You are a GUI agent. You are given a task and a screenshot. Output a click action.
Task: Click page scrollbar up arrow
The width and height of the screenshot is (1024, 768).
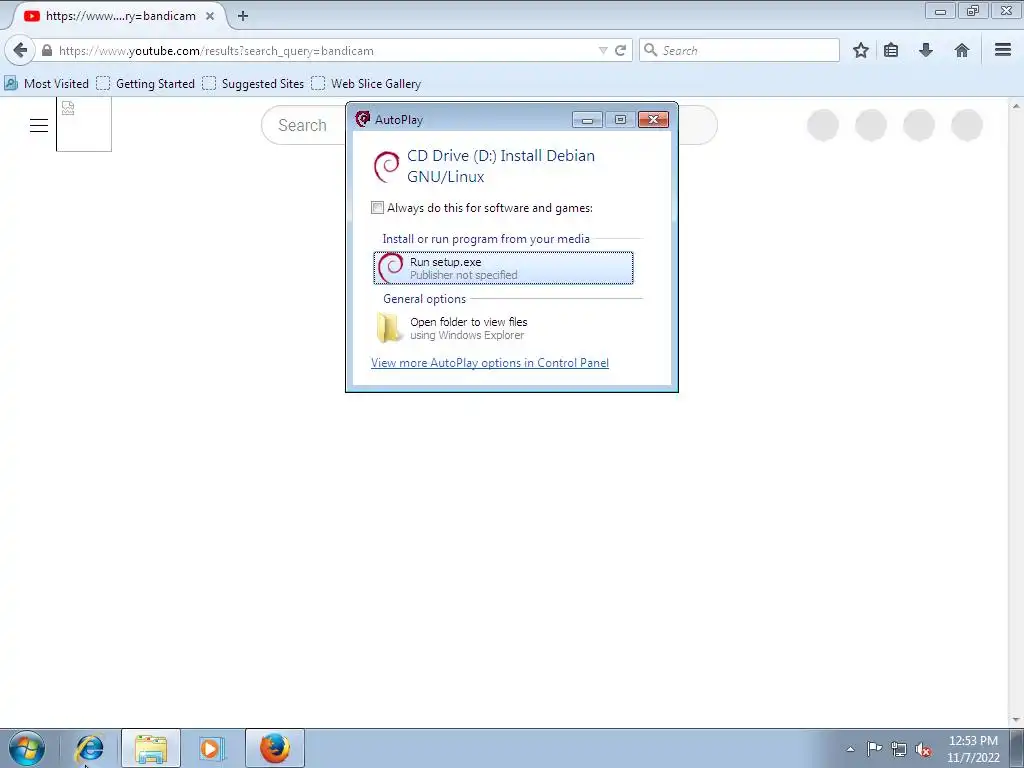pos(1016,105)
